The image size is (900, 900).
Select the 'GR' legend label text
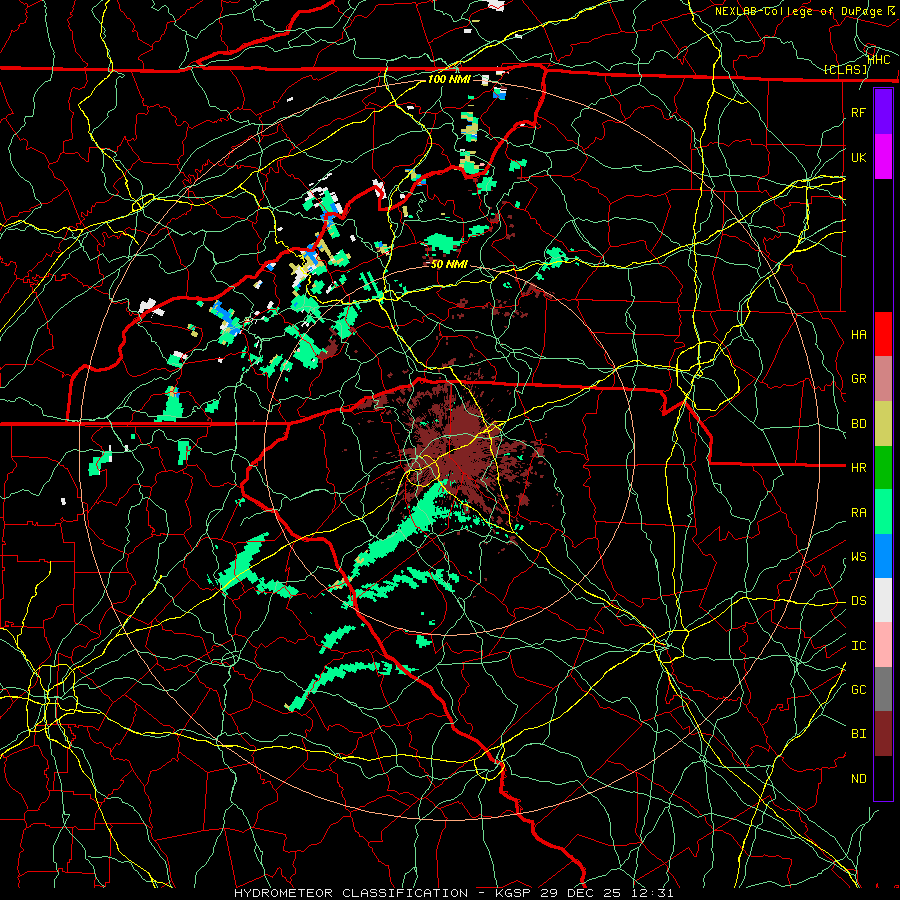point(858,379)
